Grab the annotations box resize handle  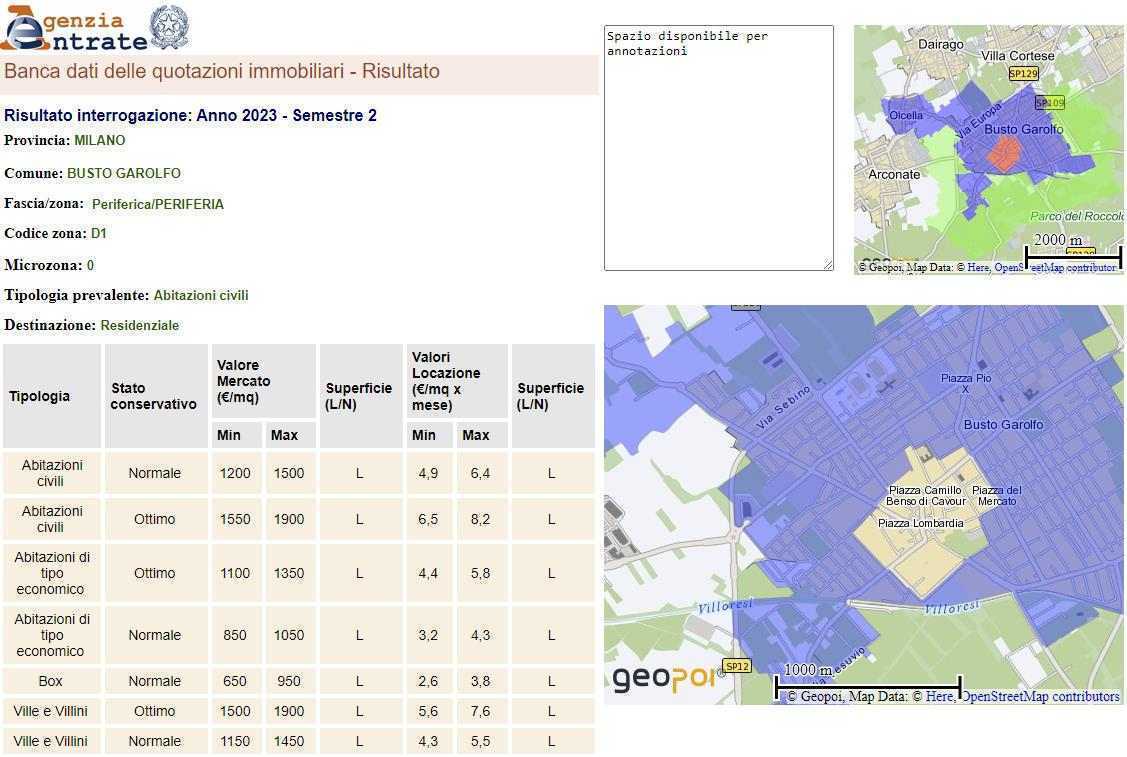pyautogui.click(x=827, y=264)
